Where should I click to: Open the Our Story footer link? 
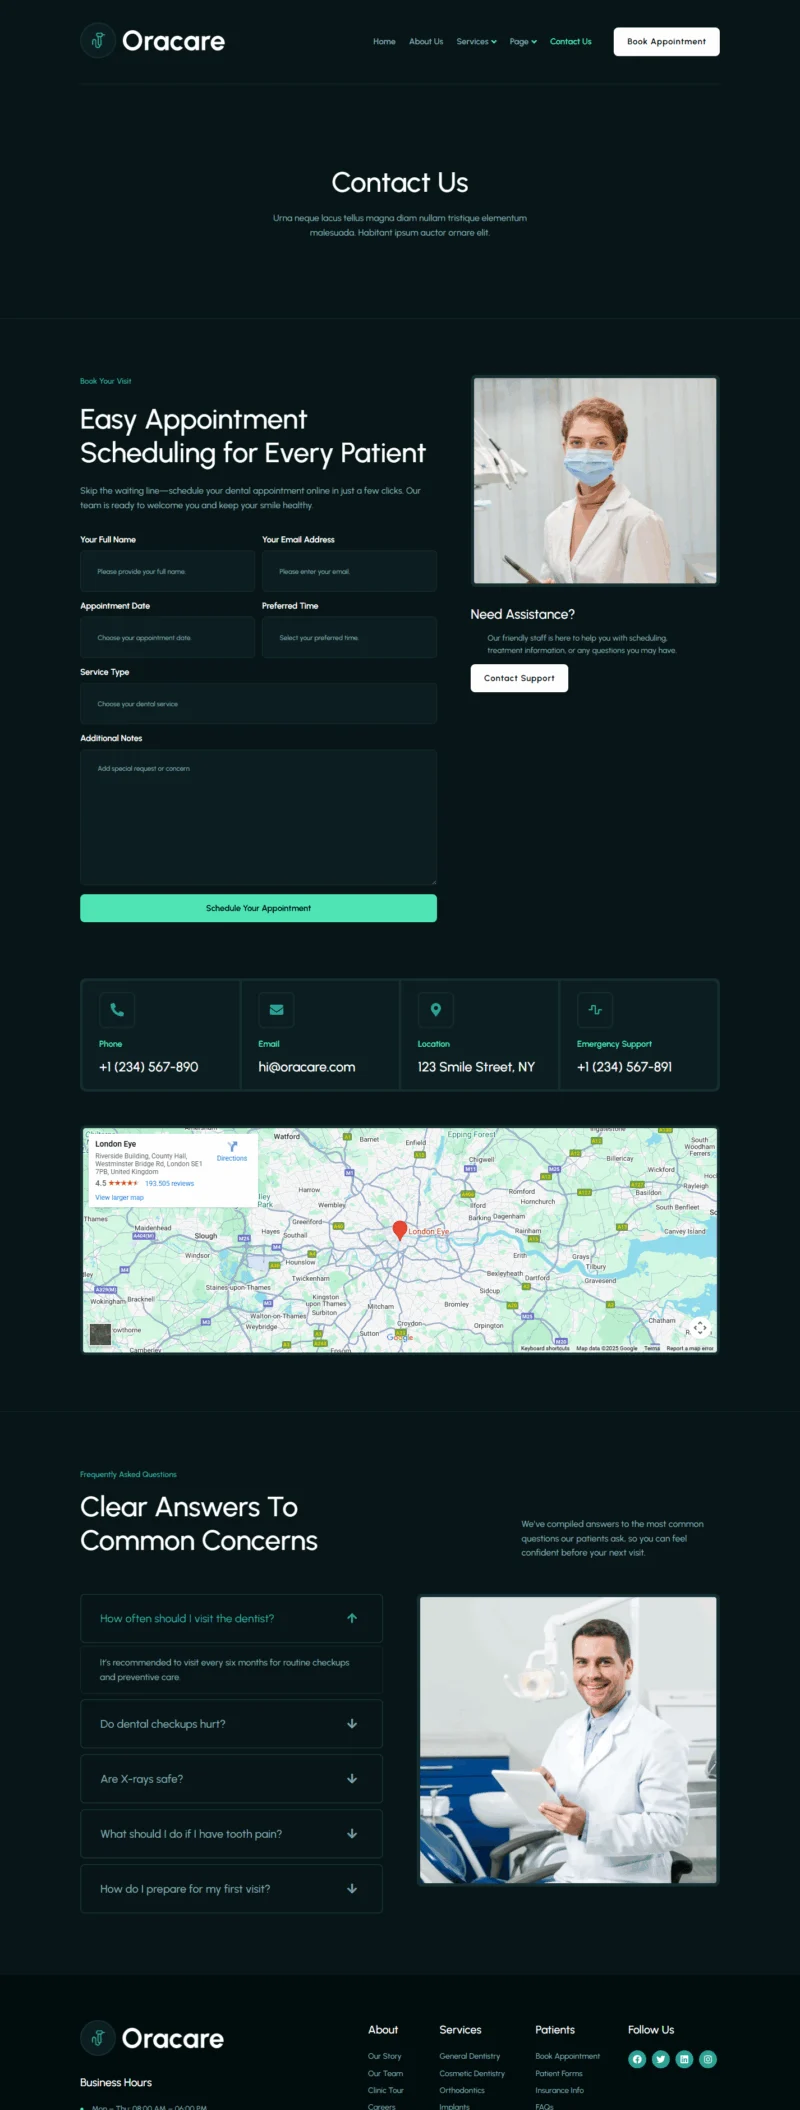pyautogui.click(x=385, y=2056)
